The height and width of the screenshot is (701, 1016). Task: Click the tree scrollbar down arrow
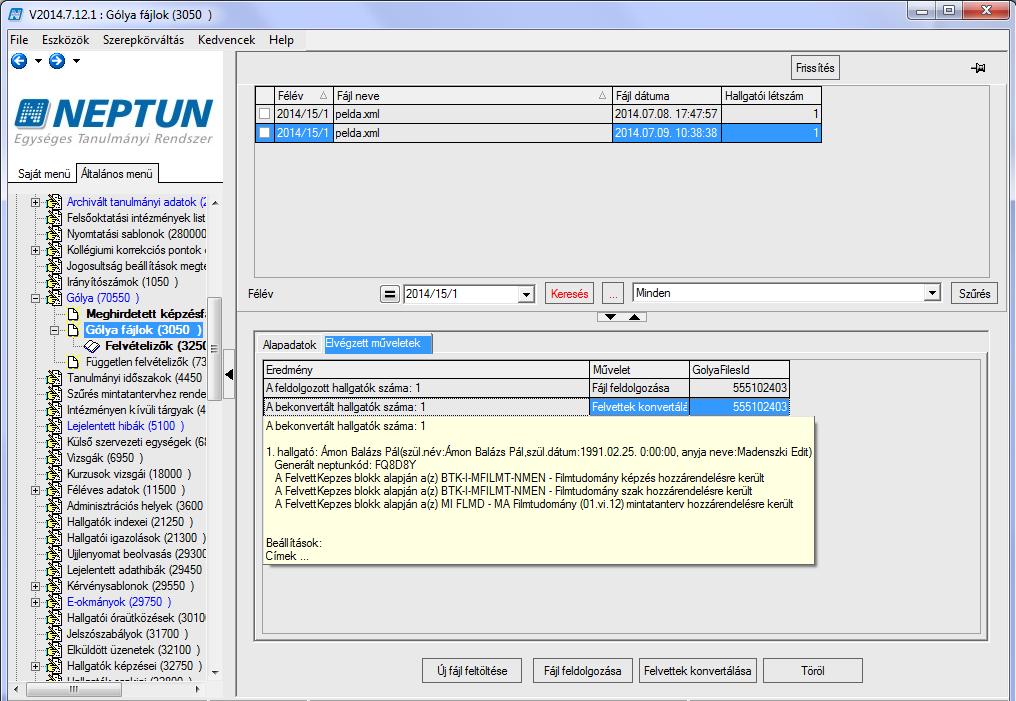(215, 672)
